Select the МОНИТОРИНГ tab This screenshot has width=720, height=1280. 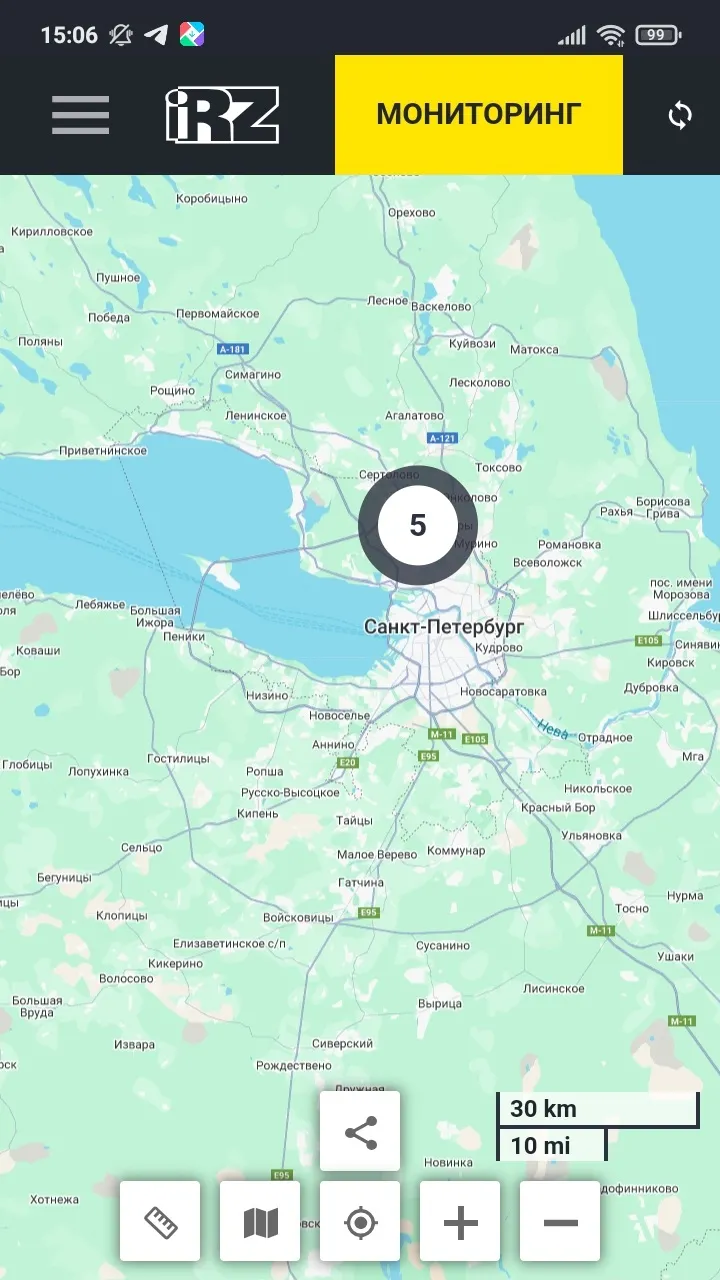[478, 115]
